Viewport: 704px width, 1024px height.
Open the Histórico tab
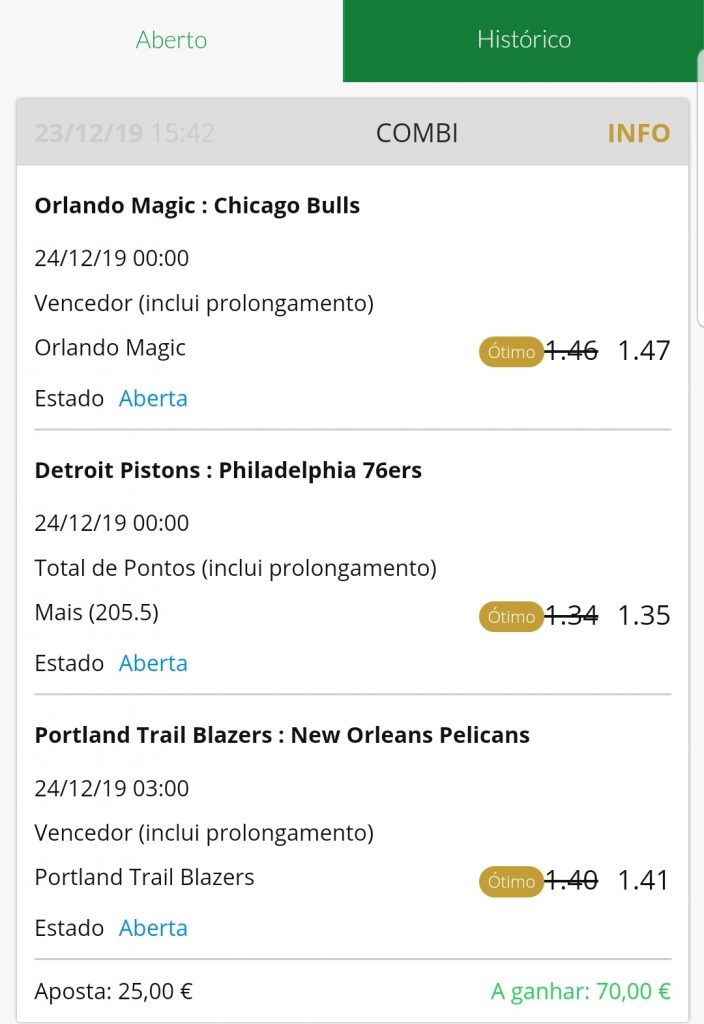[523, 40]
